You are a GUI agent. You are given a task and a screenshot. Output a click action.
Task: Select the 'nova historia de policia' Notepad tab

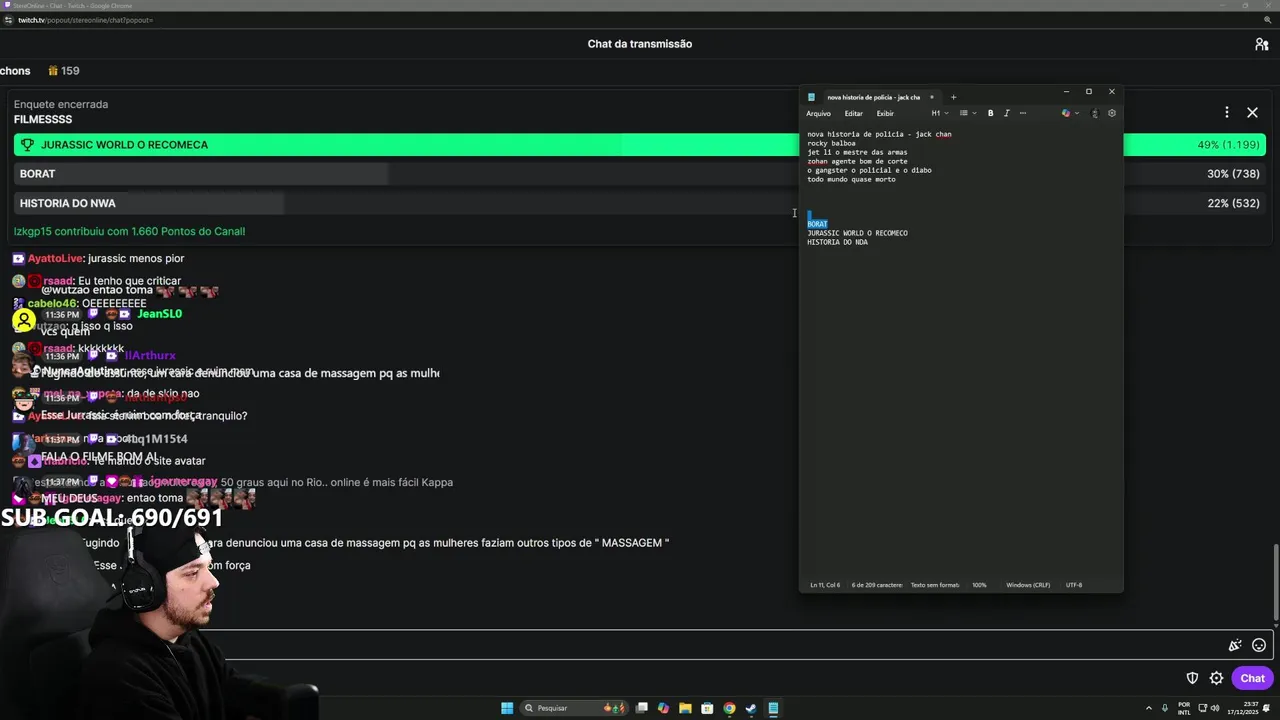tap(872, 97)
